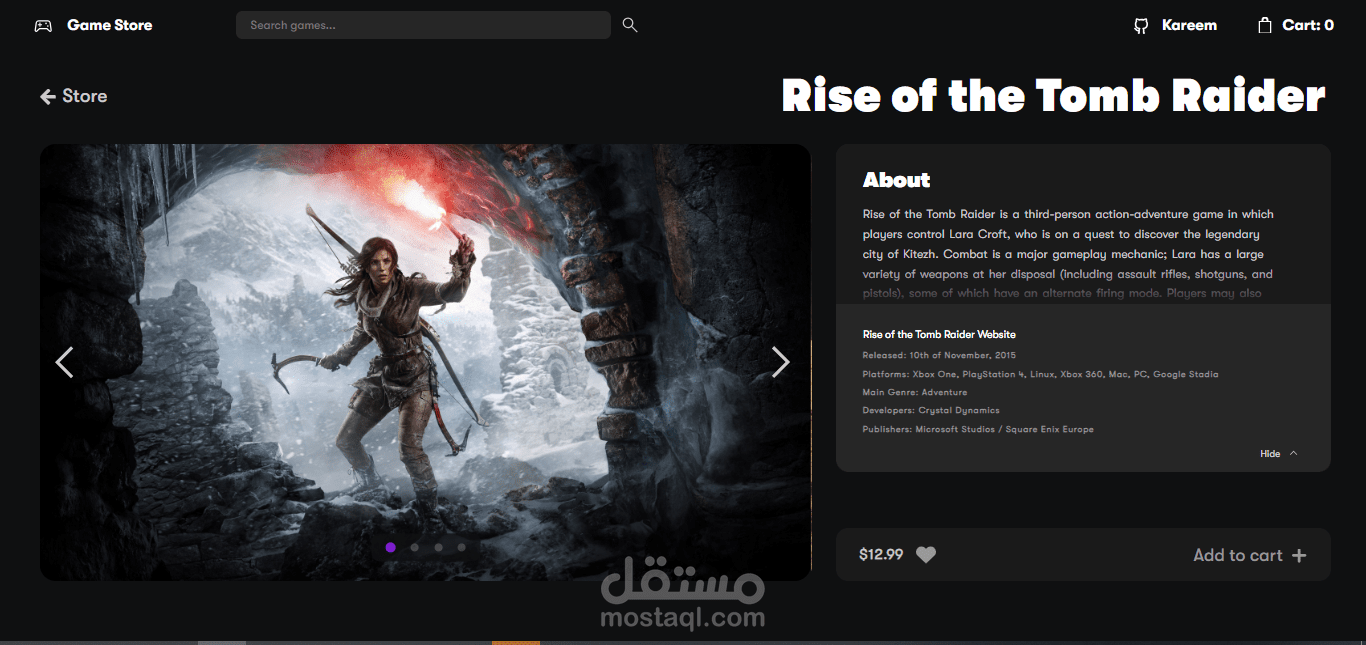Image resolution: width=1366 pixels, height=645 pixels.
Task: Collapse details with the Hide chevron
Action: pyautogui.click(x=1293, y=453)
